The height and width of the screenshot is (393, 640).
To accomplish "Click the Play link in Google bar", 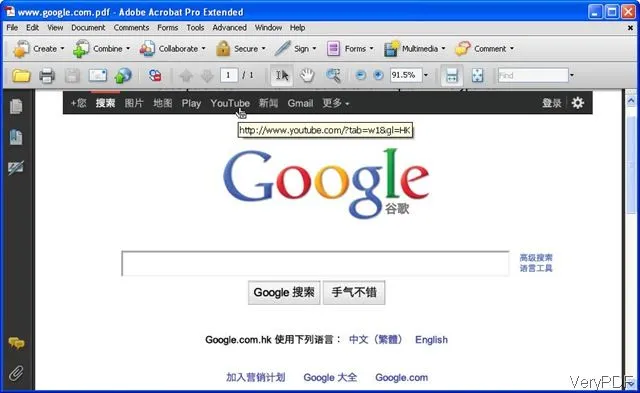I will [191, 103].
